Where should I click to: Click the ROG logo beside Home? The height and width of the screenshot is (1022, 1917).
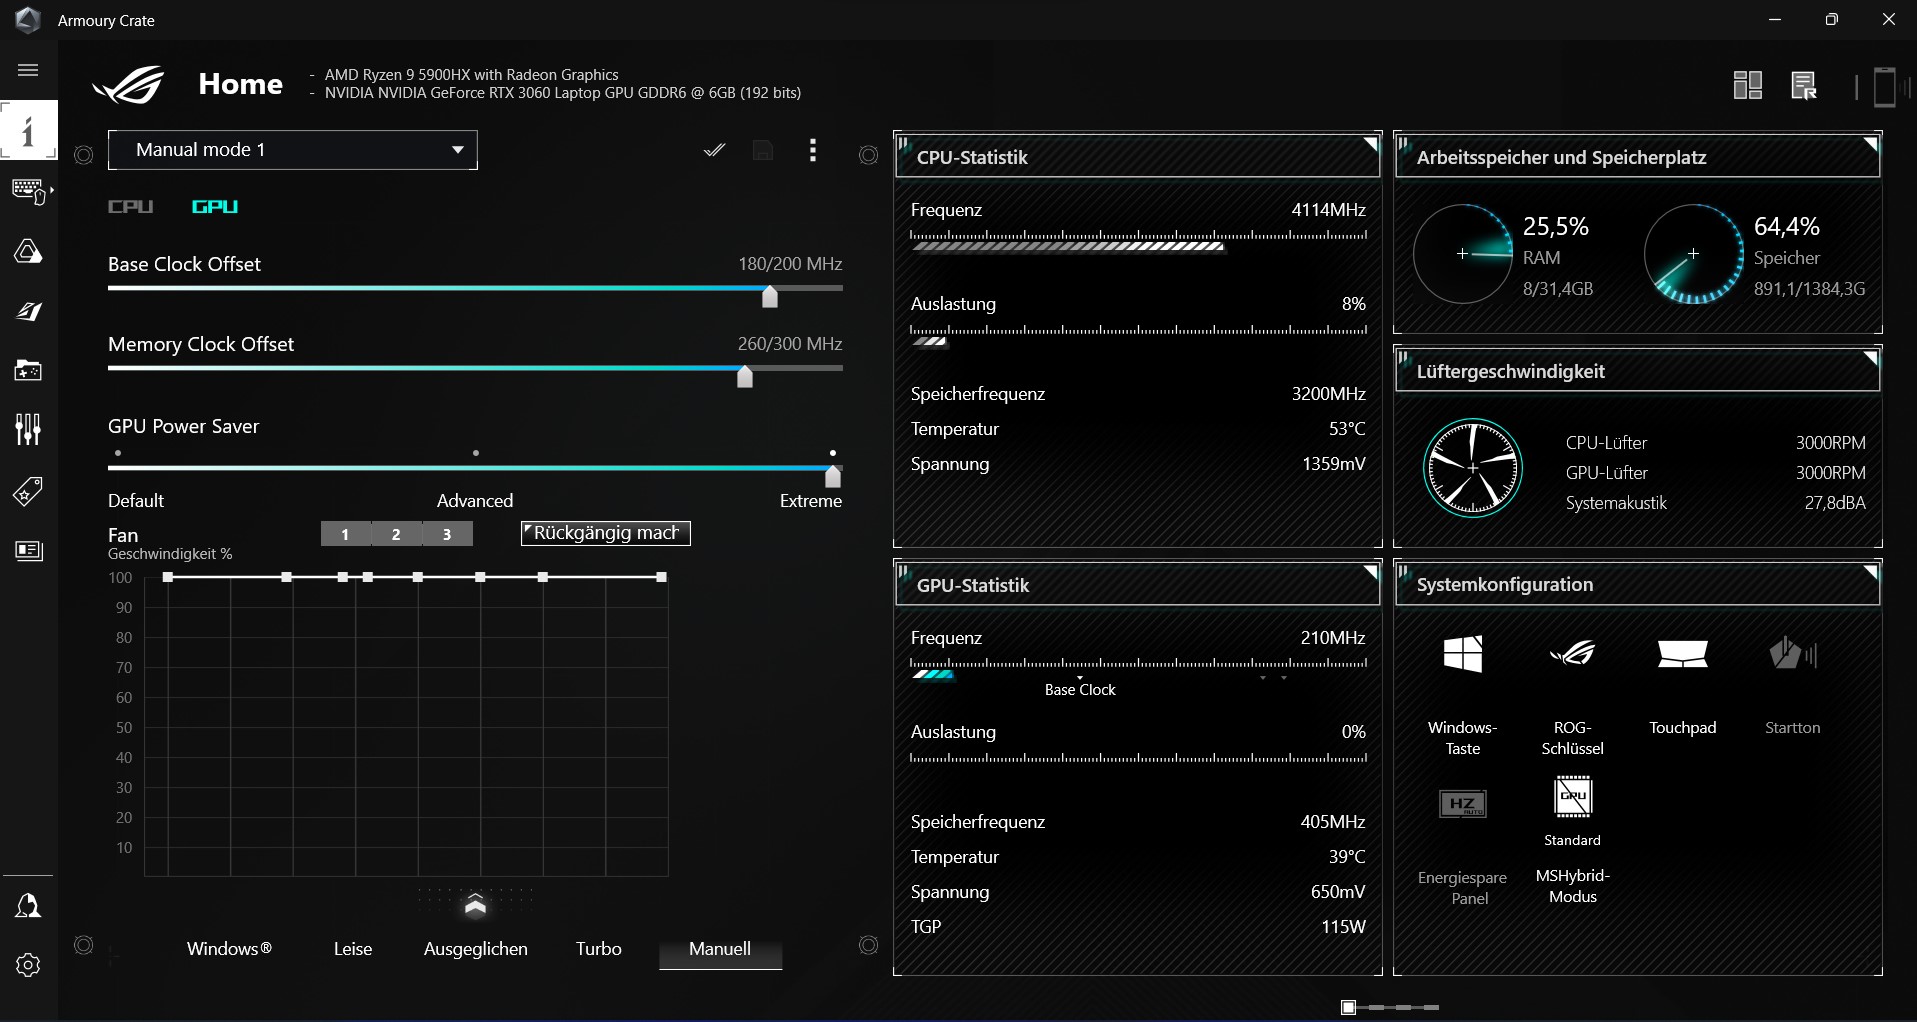coord(129,85)
